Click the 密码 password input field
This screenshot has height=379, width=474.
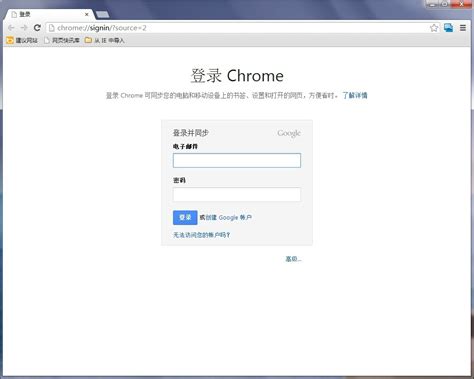(x=237, y=194)
